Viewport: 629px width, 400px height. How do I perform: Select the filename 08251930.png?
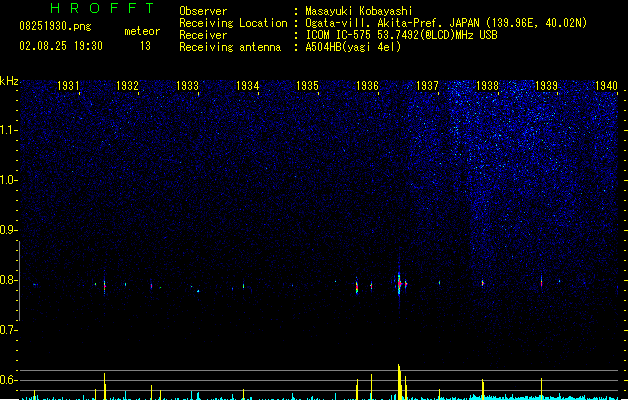pos(55,27)
